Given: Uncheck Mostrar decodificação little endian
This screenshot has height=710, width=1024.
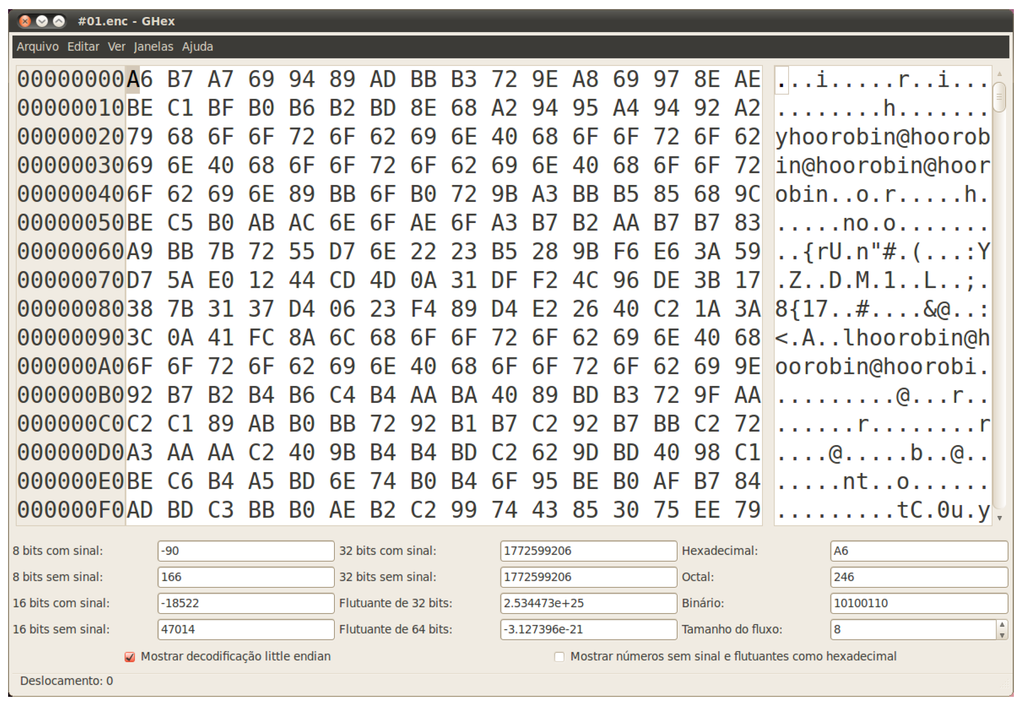Looking at the screenshot, I should click(x=130, y=657).
